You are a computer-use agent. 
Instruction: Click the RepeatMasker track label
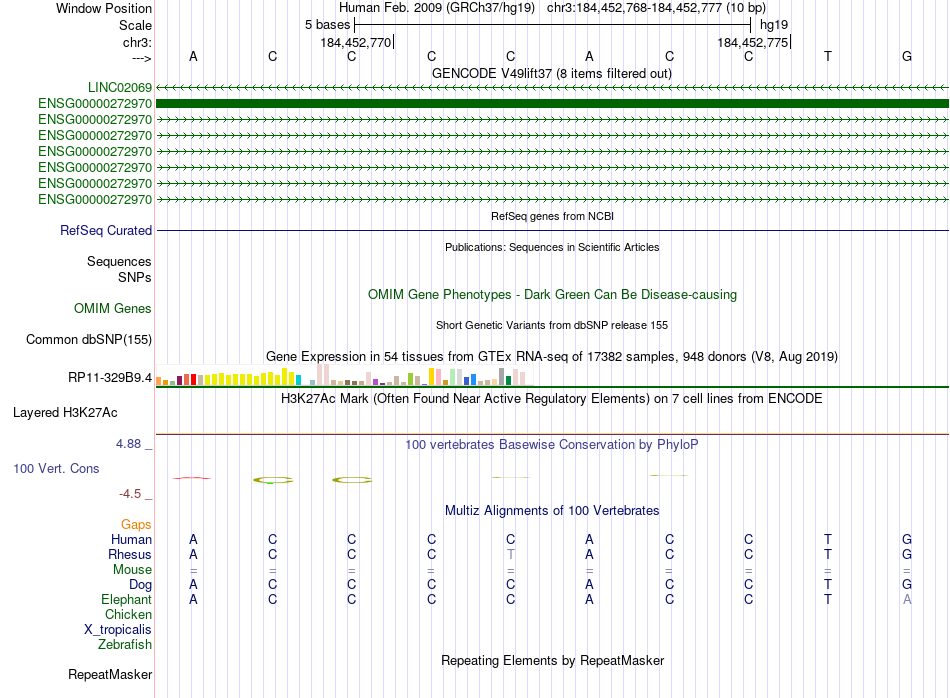110,674
